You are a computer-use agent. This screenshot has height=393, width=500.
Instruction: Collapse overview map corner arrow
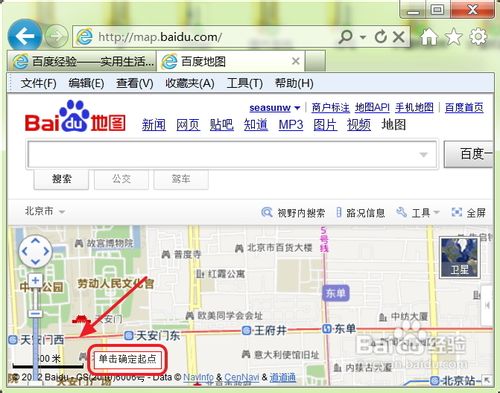(x=487, y=380)
